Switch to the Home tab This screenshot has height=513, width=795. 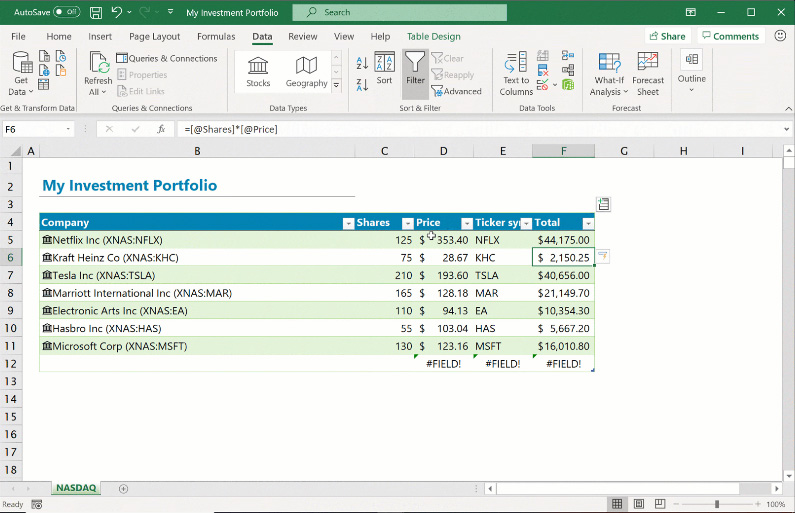pos(59,36)
